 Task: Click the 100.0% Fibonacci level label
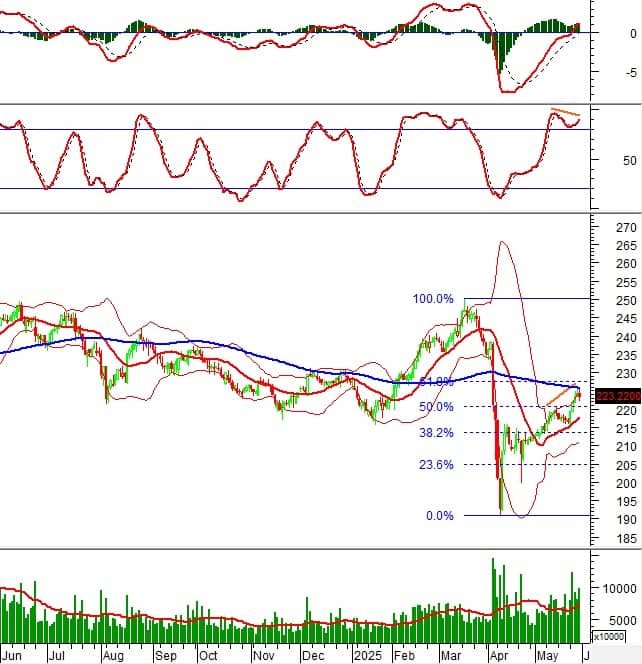click(x=433, y=299)
